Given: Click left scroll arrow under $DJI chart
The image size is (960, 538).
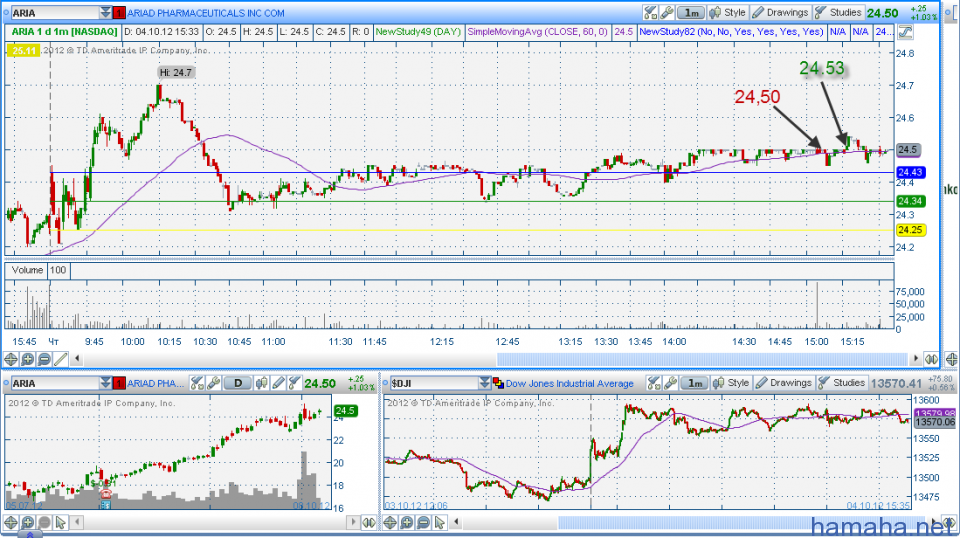Looking at the screenshot, I should pyautogui.click(x=457, y=522).
